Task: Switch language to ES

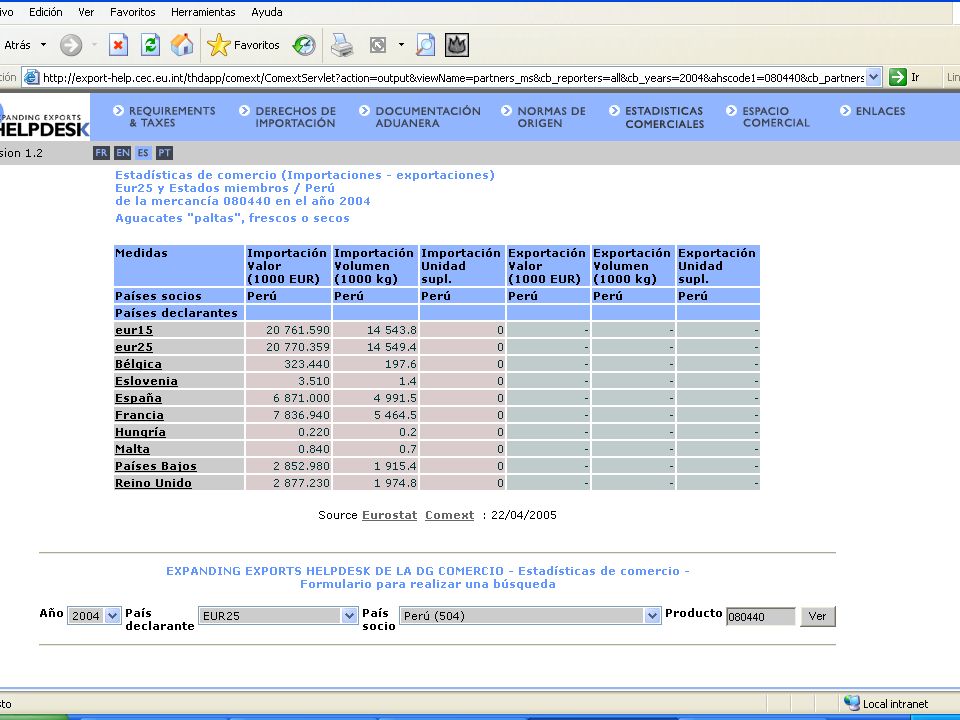Action: [x=143, y=153]
